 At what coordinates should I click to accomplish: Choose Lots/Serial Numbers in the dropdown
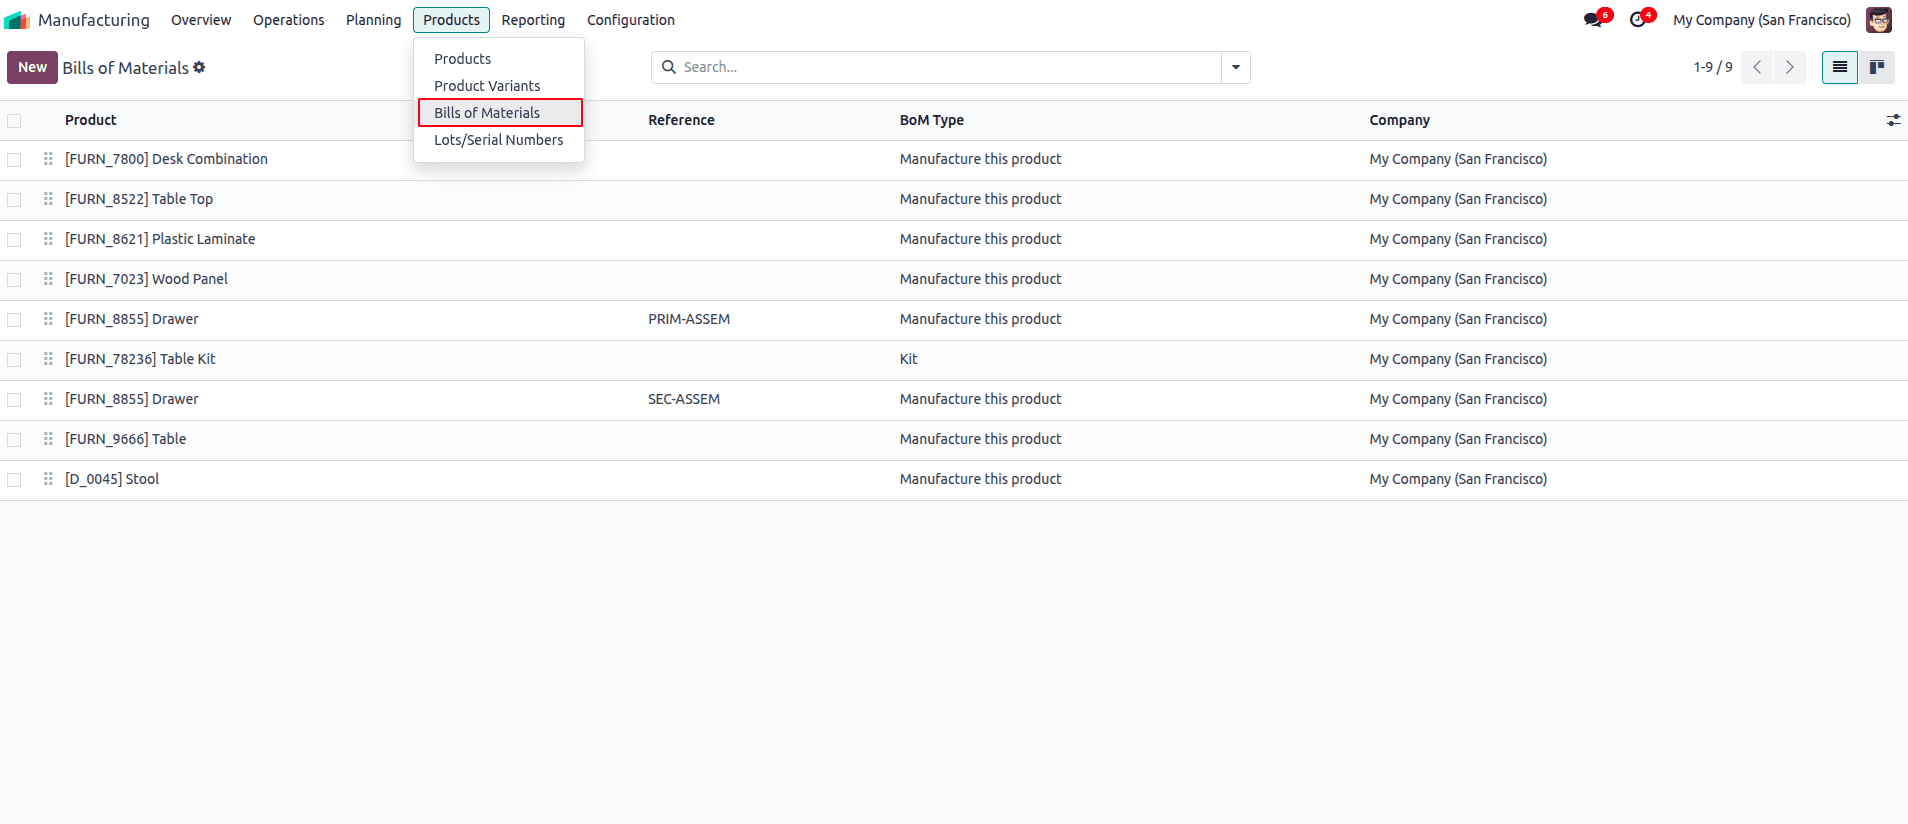click(499, 140)
